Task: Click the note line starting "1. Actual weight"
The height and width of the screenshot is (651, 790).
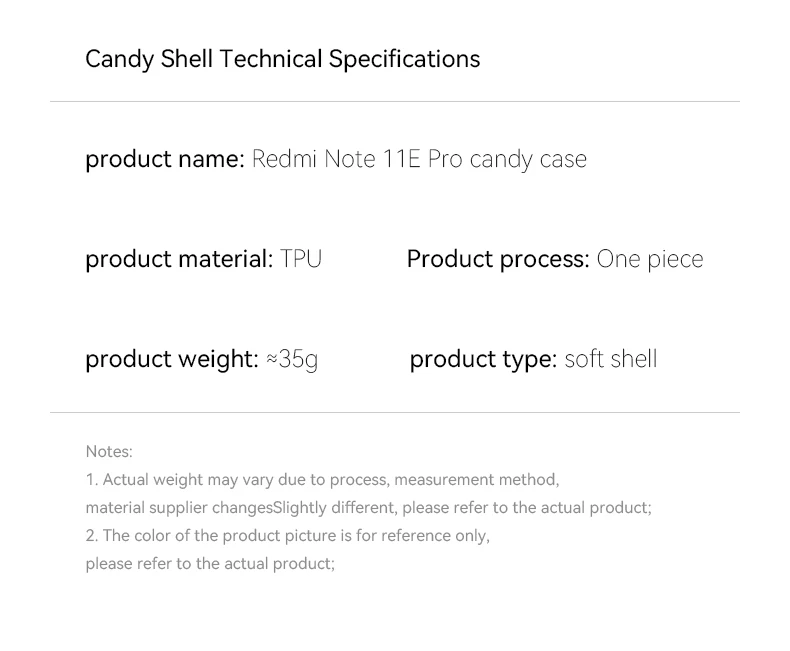Action: point(322,480)
